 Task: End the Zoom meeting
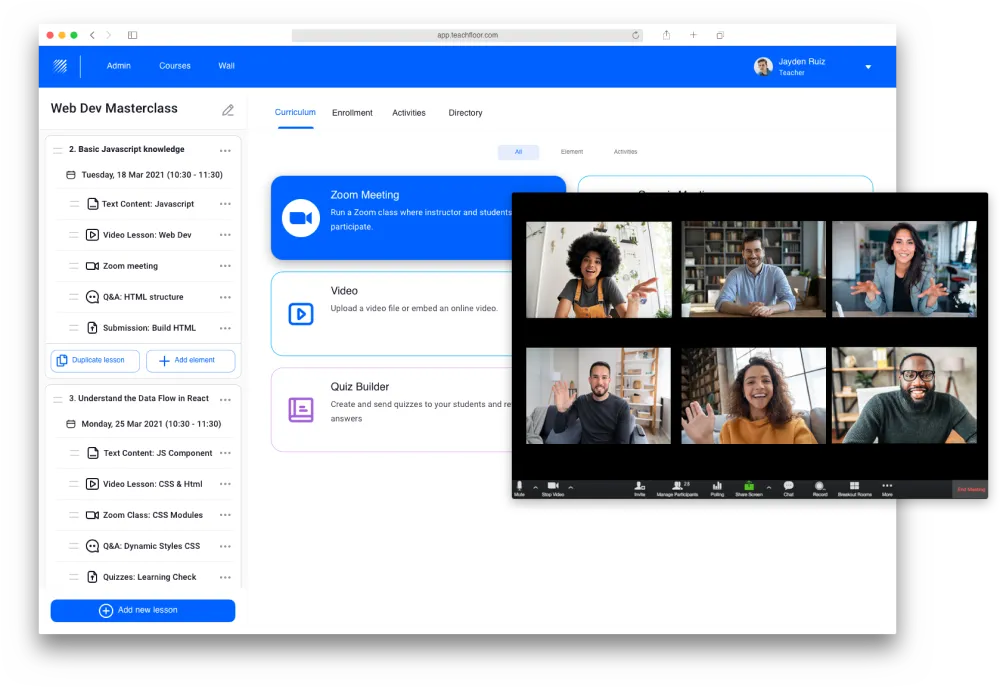[968, 487]
